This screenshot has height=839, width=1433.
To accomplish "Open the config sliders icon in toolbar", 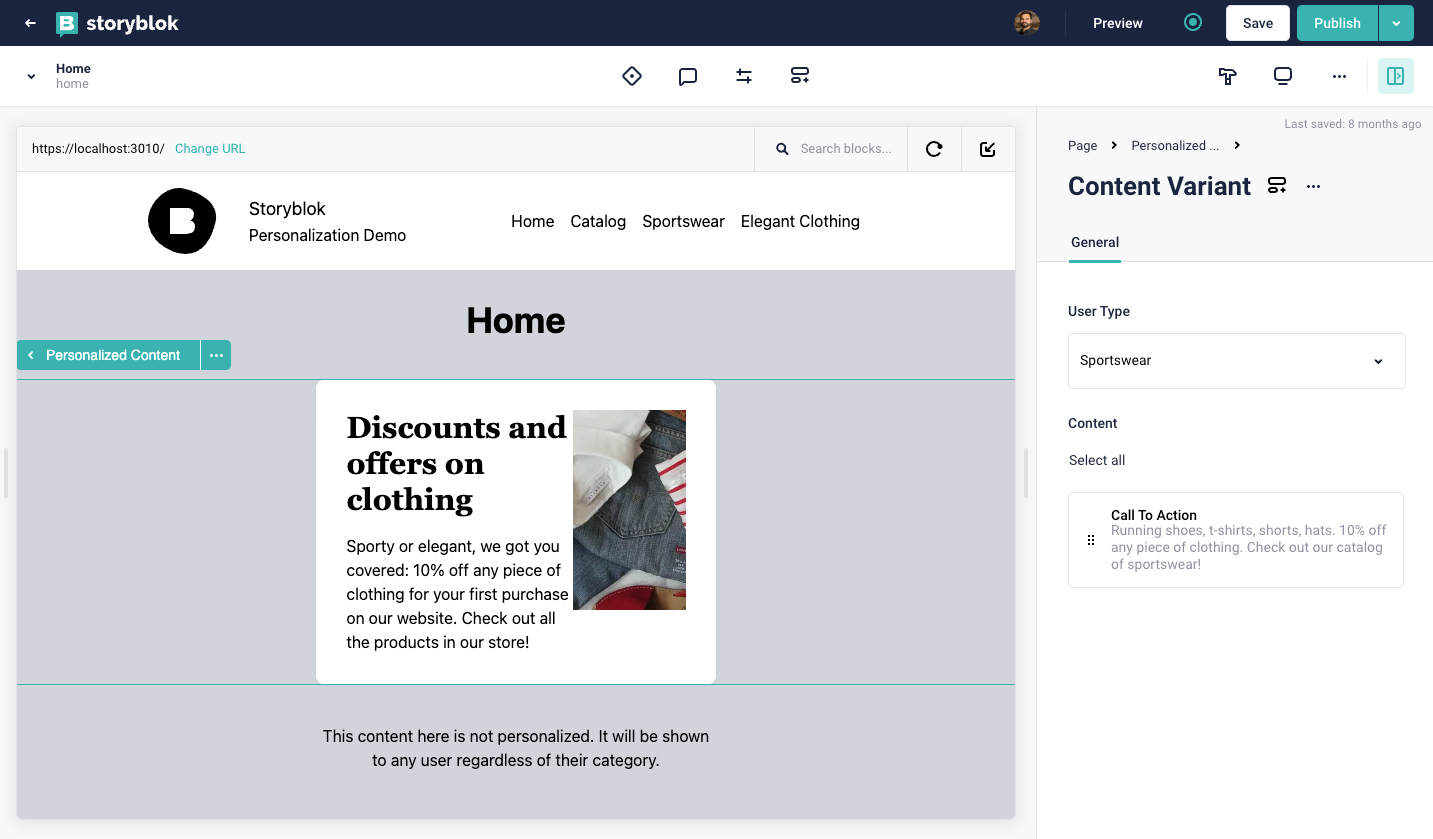I will click(x=744, y=76).
